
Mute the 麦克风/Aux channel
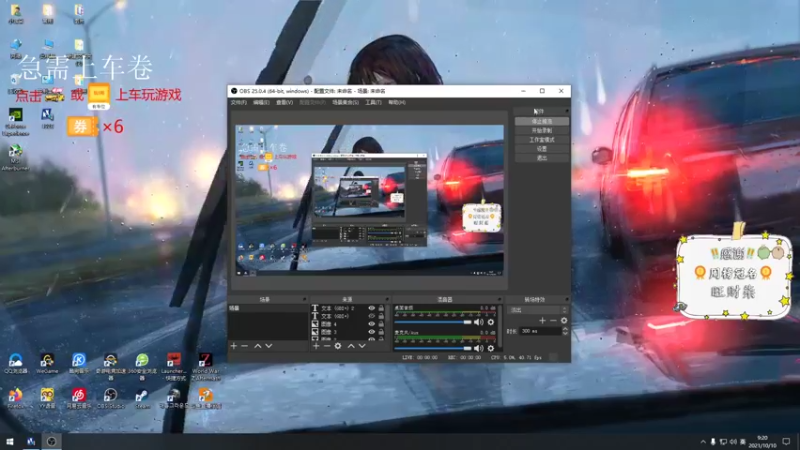(x=478, y=348)
